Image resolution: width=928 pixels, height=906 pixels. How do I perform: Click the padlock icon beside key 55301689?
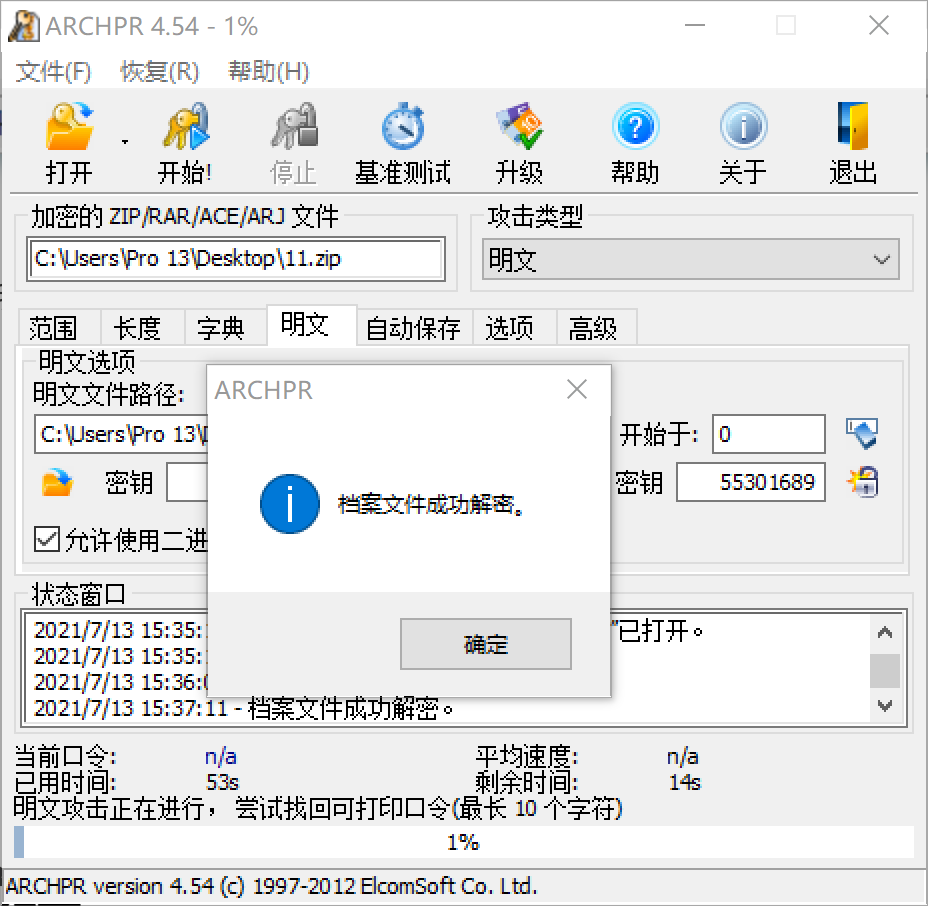click(x=863, y=482)
